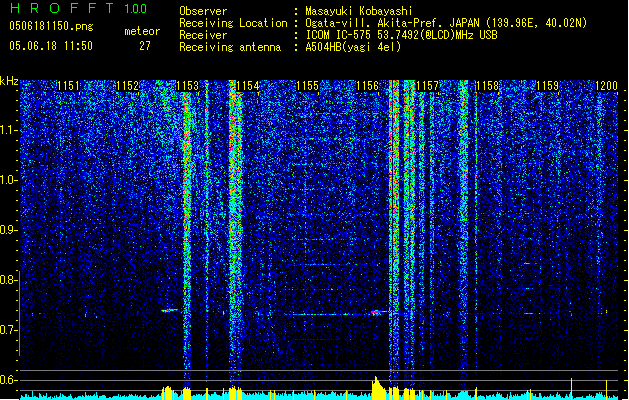This screenshot has height=400, width=629.
Task: Click the 1153 time marker
Action: click(187, 86)
